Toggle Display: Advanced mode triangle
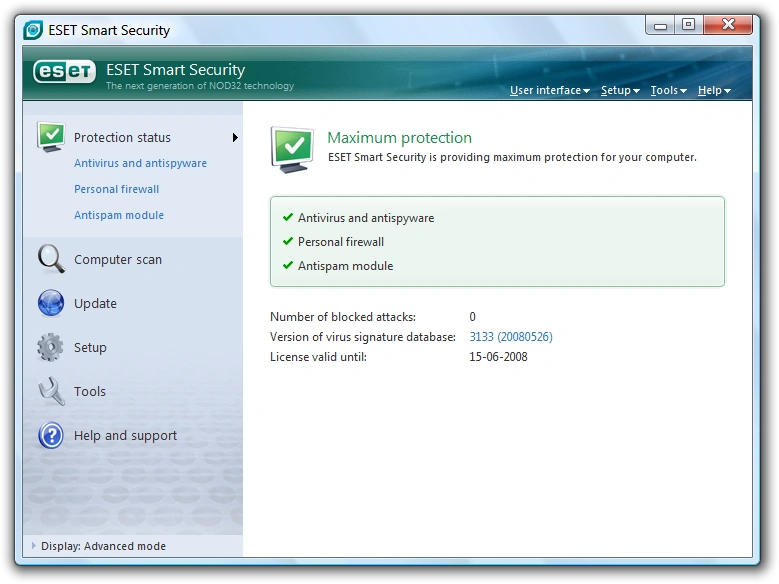 33,546
